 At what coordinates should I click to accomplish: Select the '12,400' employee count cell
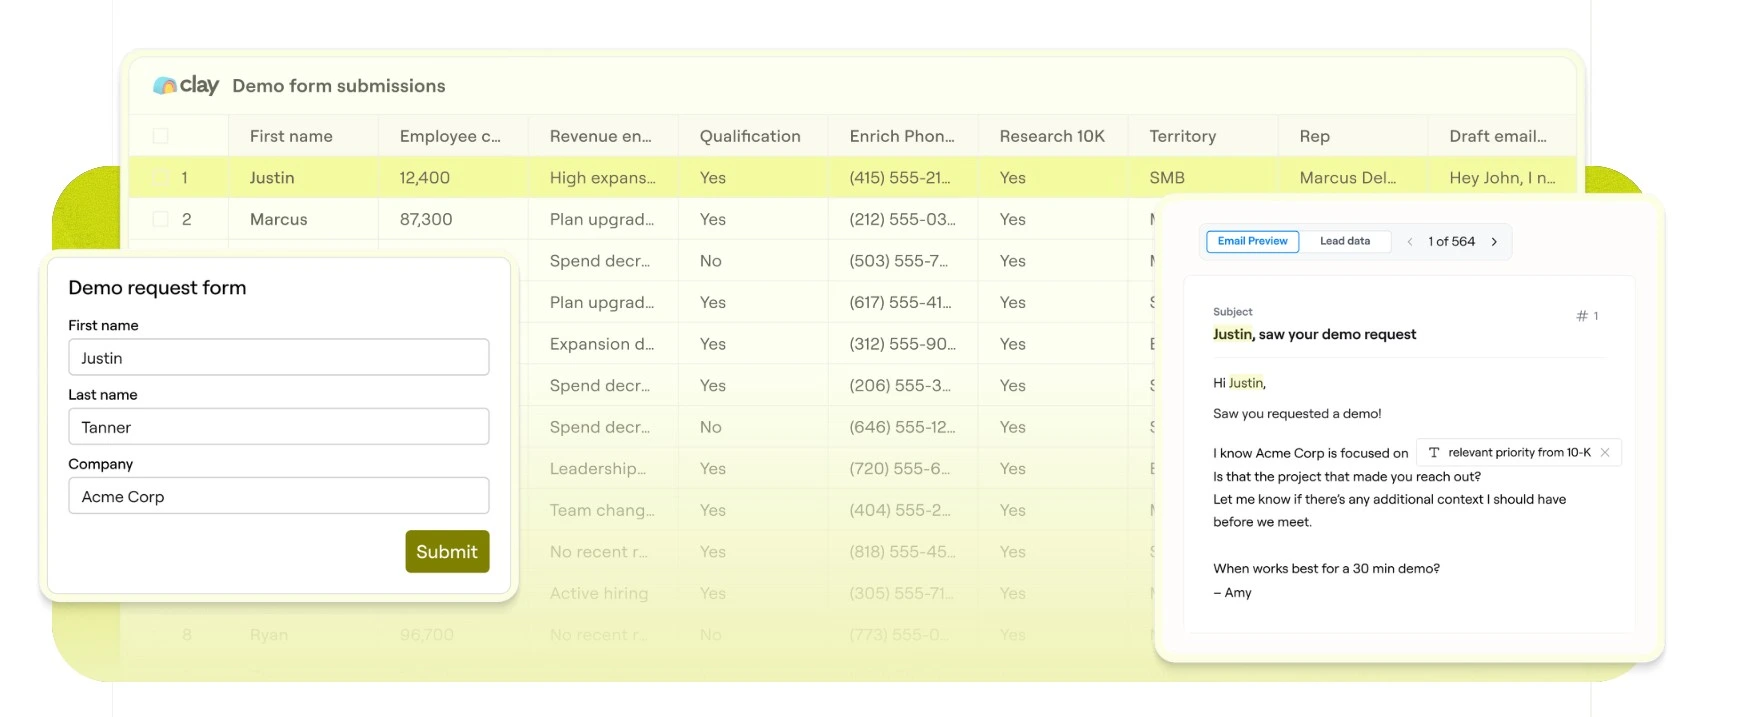point(453,178)
